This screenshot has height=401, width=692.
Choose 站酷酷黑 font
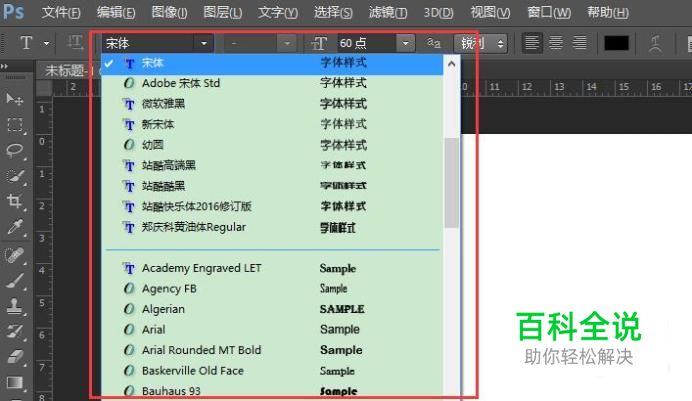(272, 186)
